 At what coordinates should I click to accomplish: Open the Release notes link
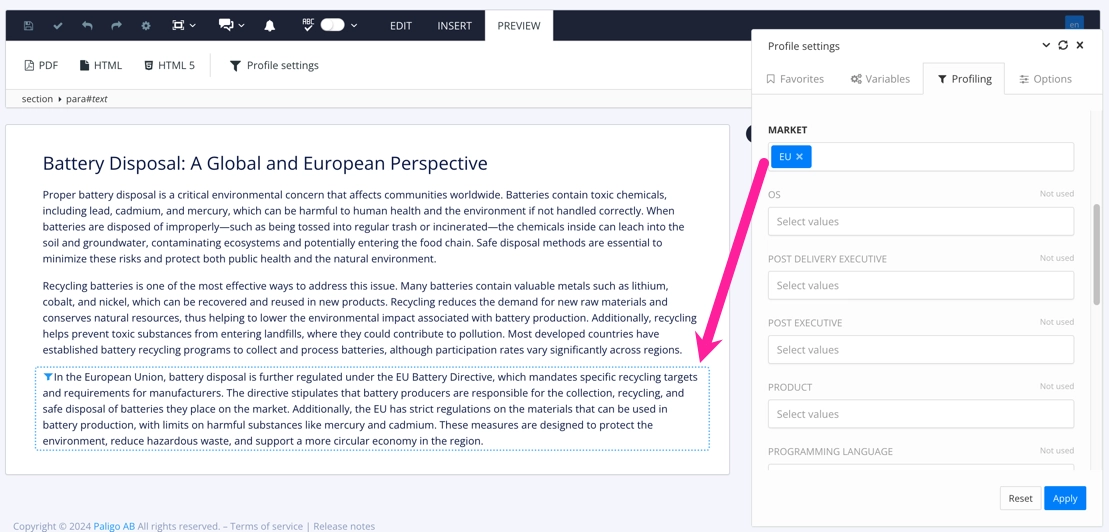(x=344, y=526)
